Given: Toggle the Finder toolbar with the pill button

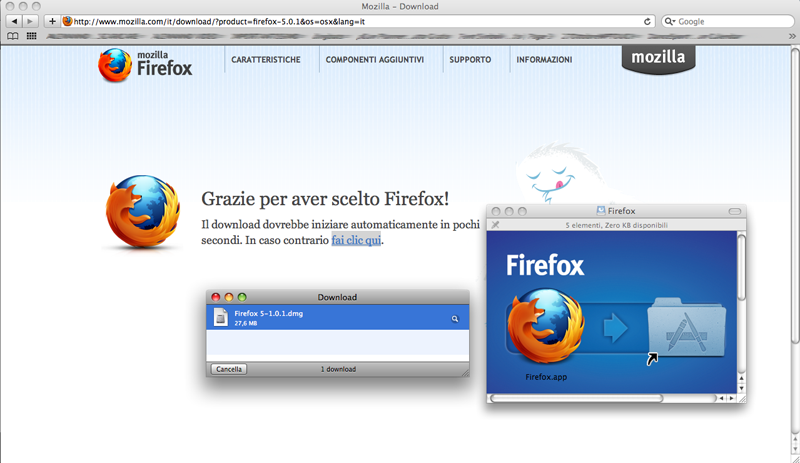Looking at the screenshot, I should point(735,211).
